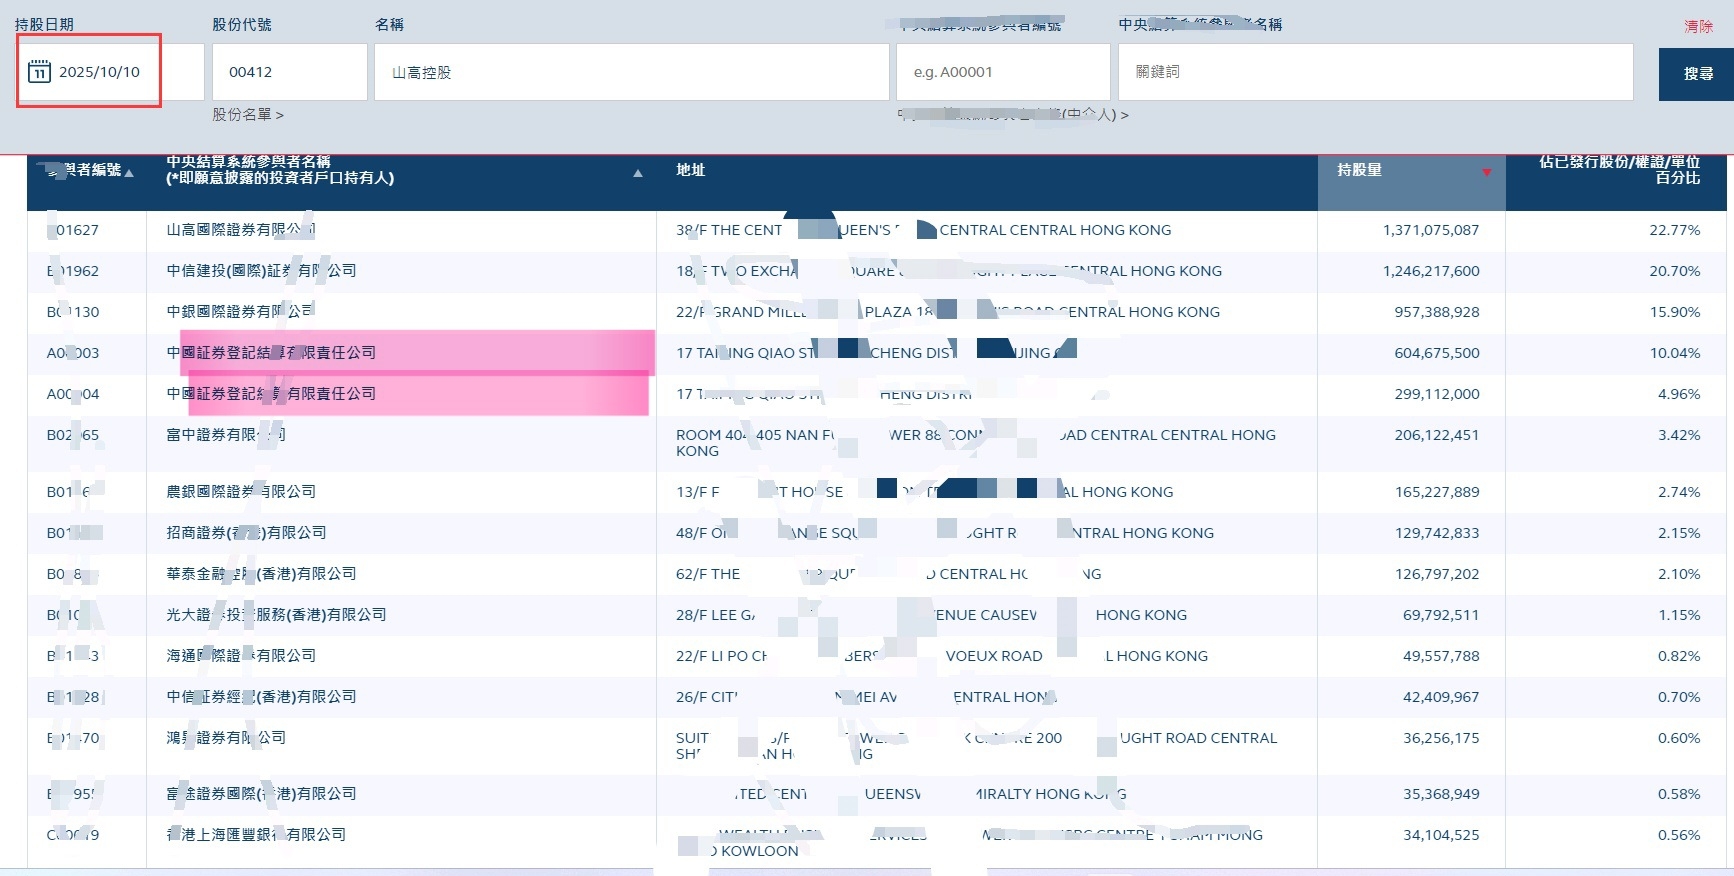The width and height of the screenshot is (1734, 876).
Task: Sort by participant ID using the header arrow
Action: (129, 173)
